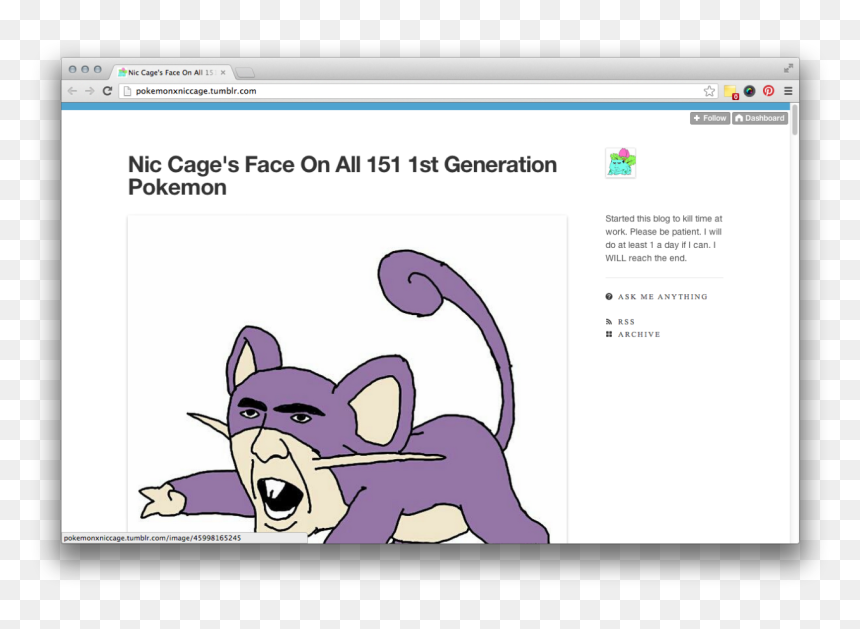This screenshot has width=860, height=629.
Task: Close the Nic Cage's Face tab
Action: pos(223,72)
